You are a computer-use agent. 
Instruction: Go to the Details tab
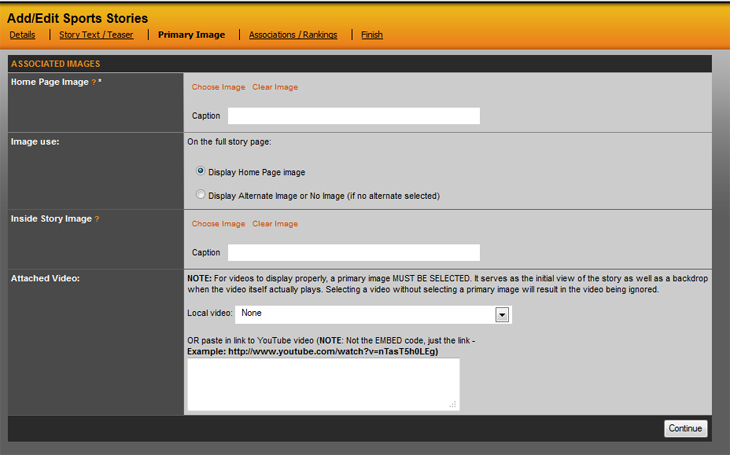pos(22,35)
